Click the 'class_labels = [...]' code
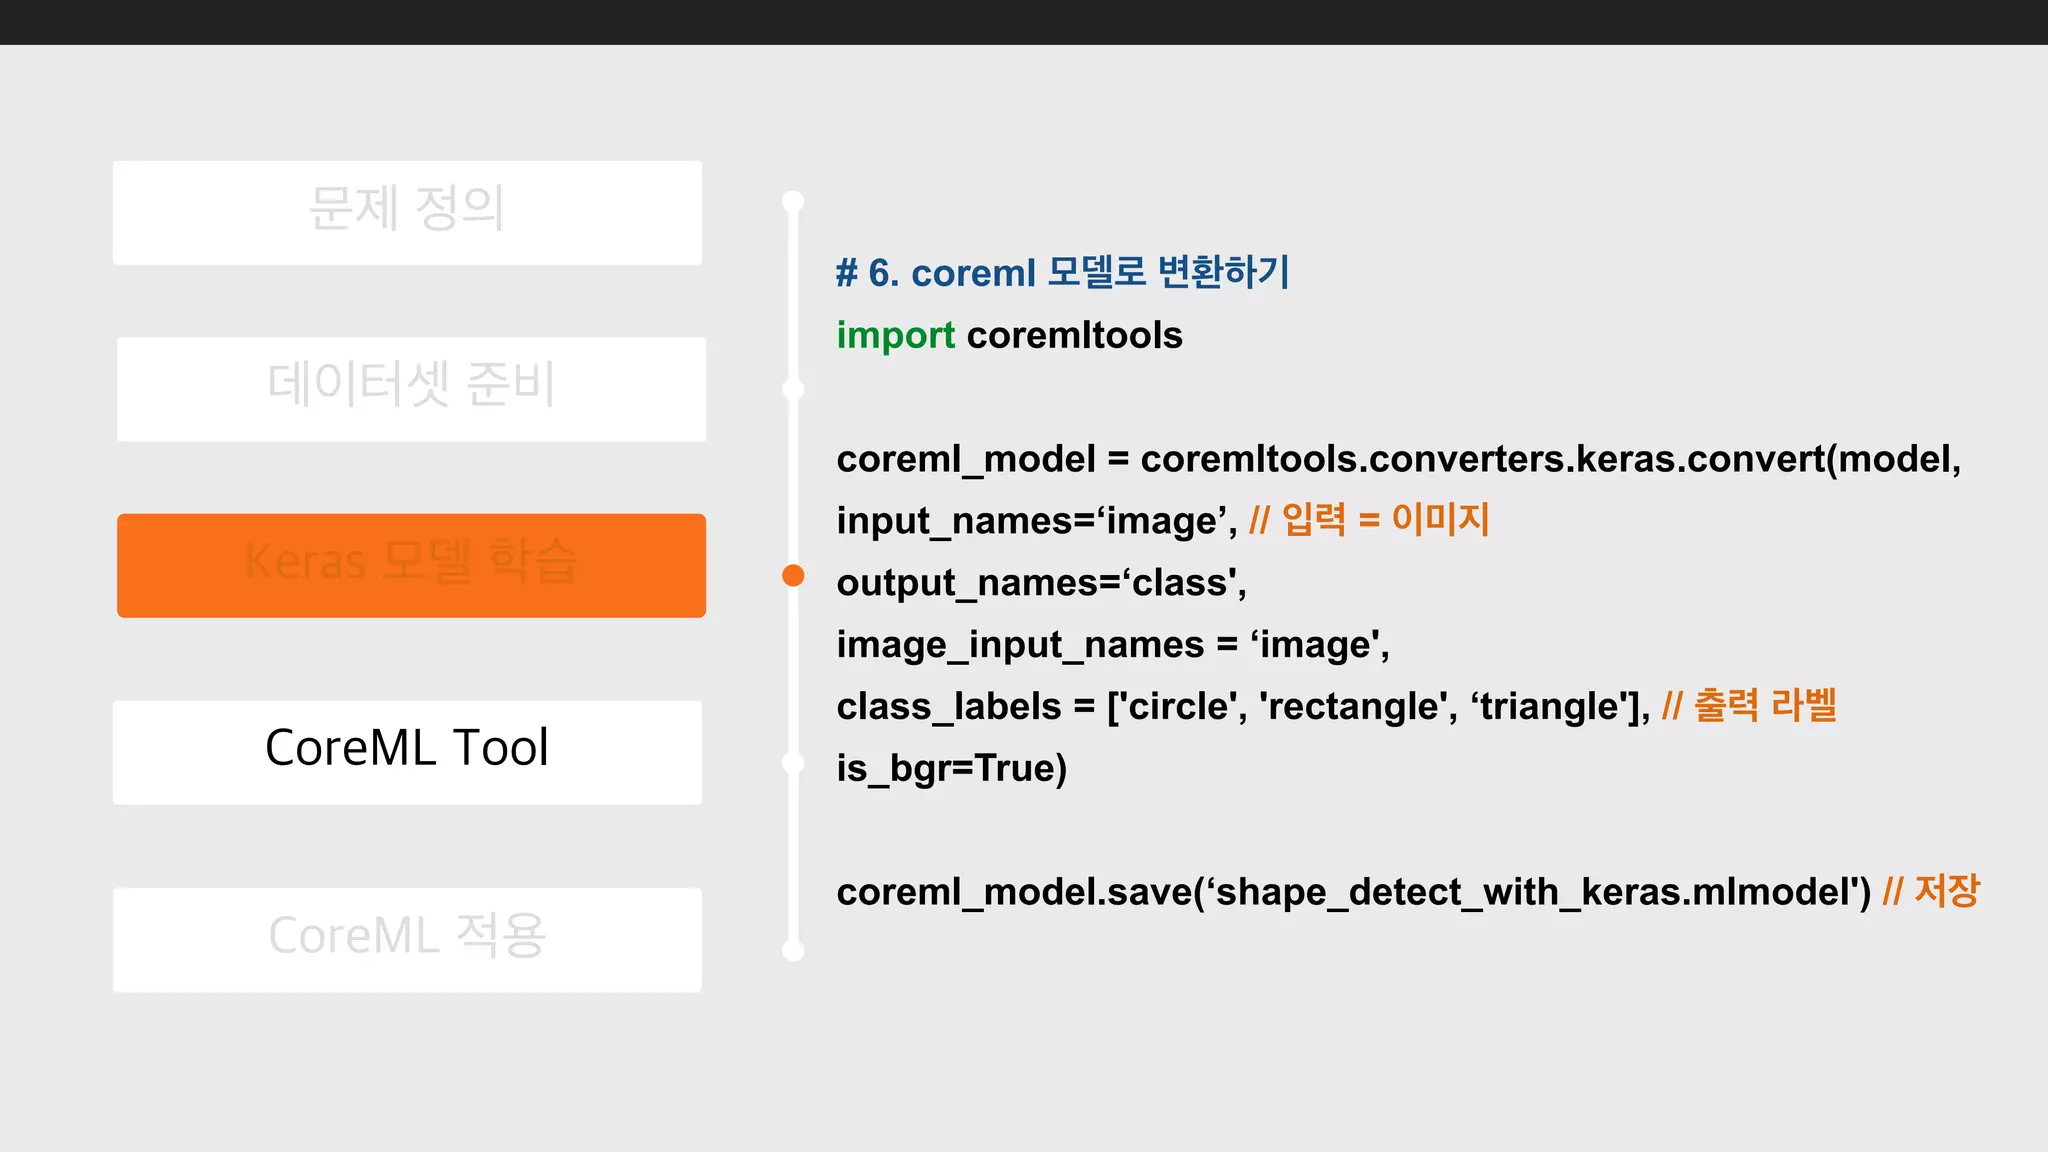This screenshot has height=1152, width=2048. (x=1243, y=707)
